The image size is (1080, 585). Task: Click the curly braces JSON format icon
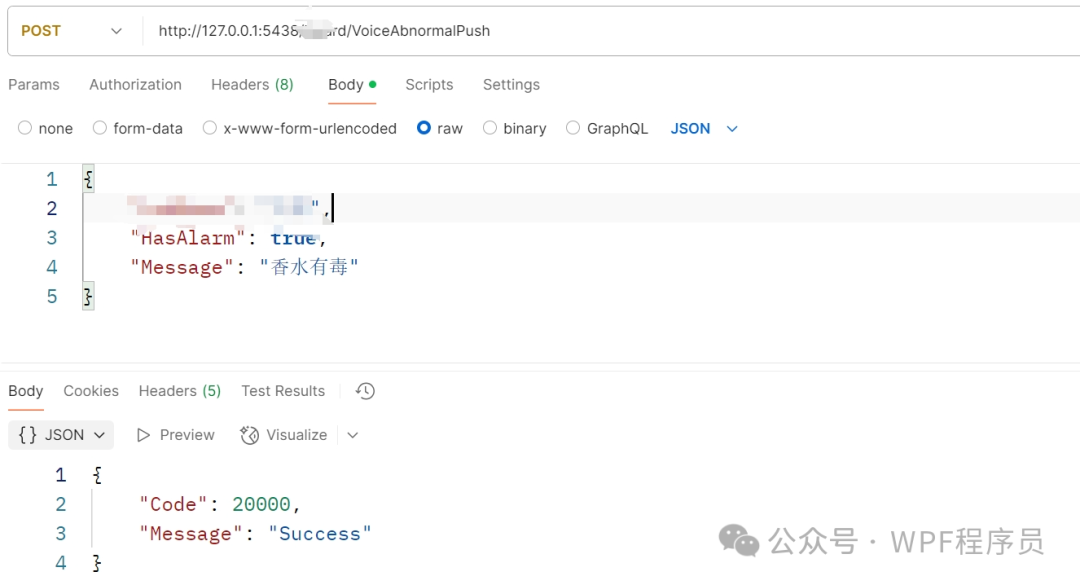coord(28,435)
